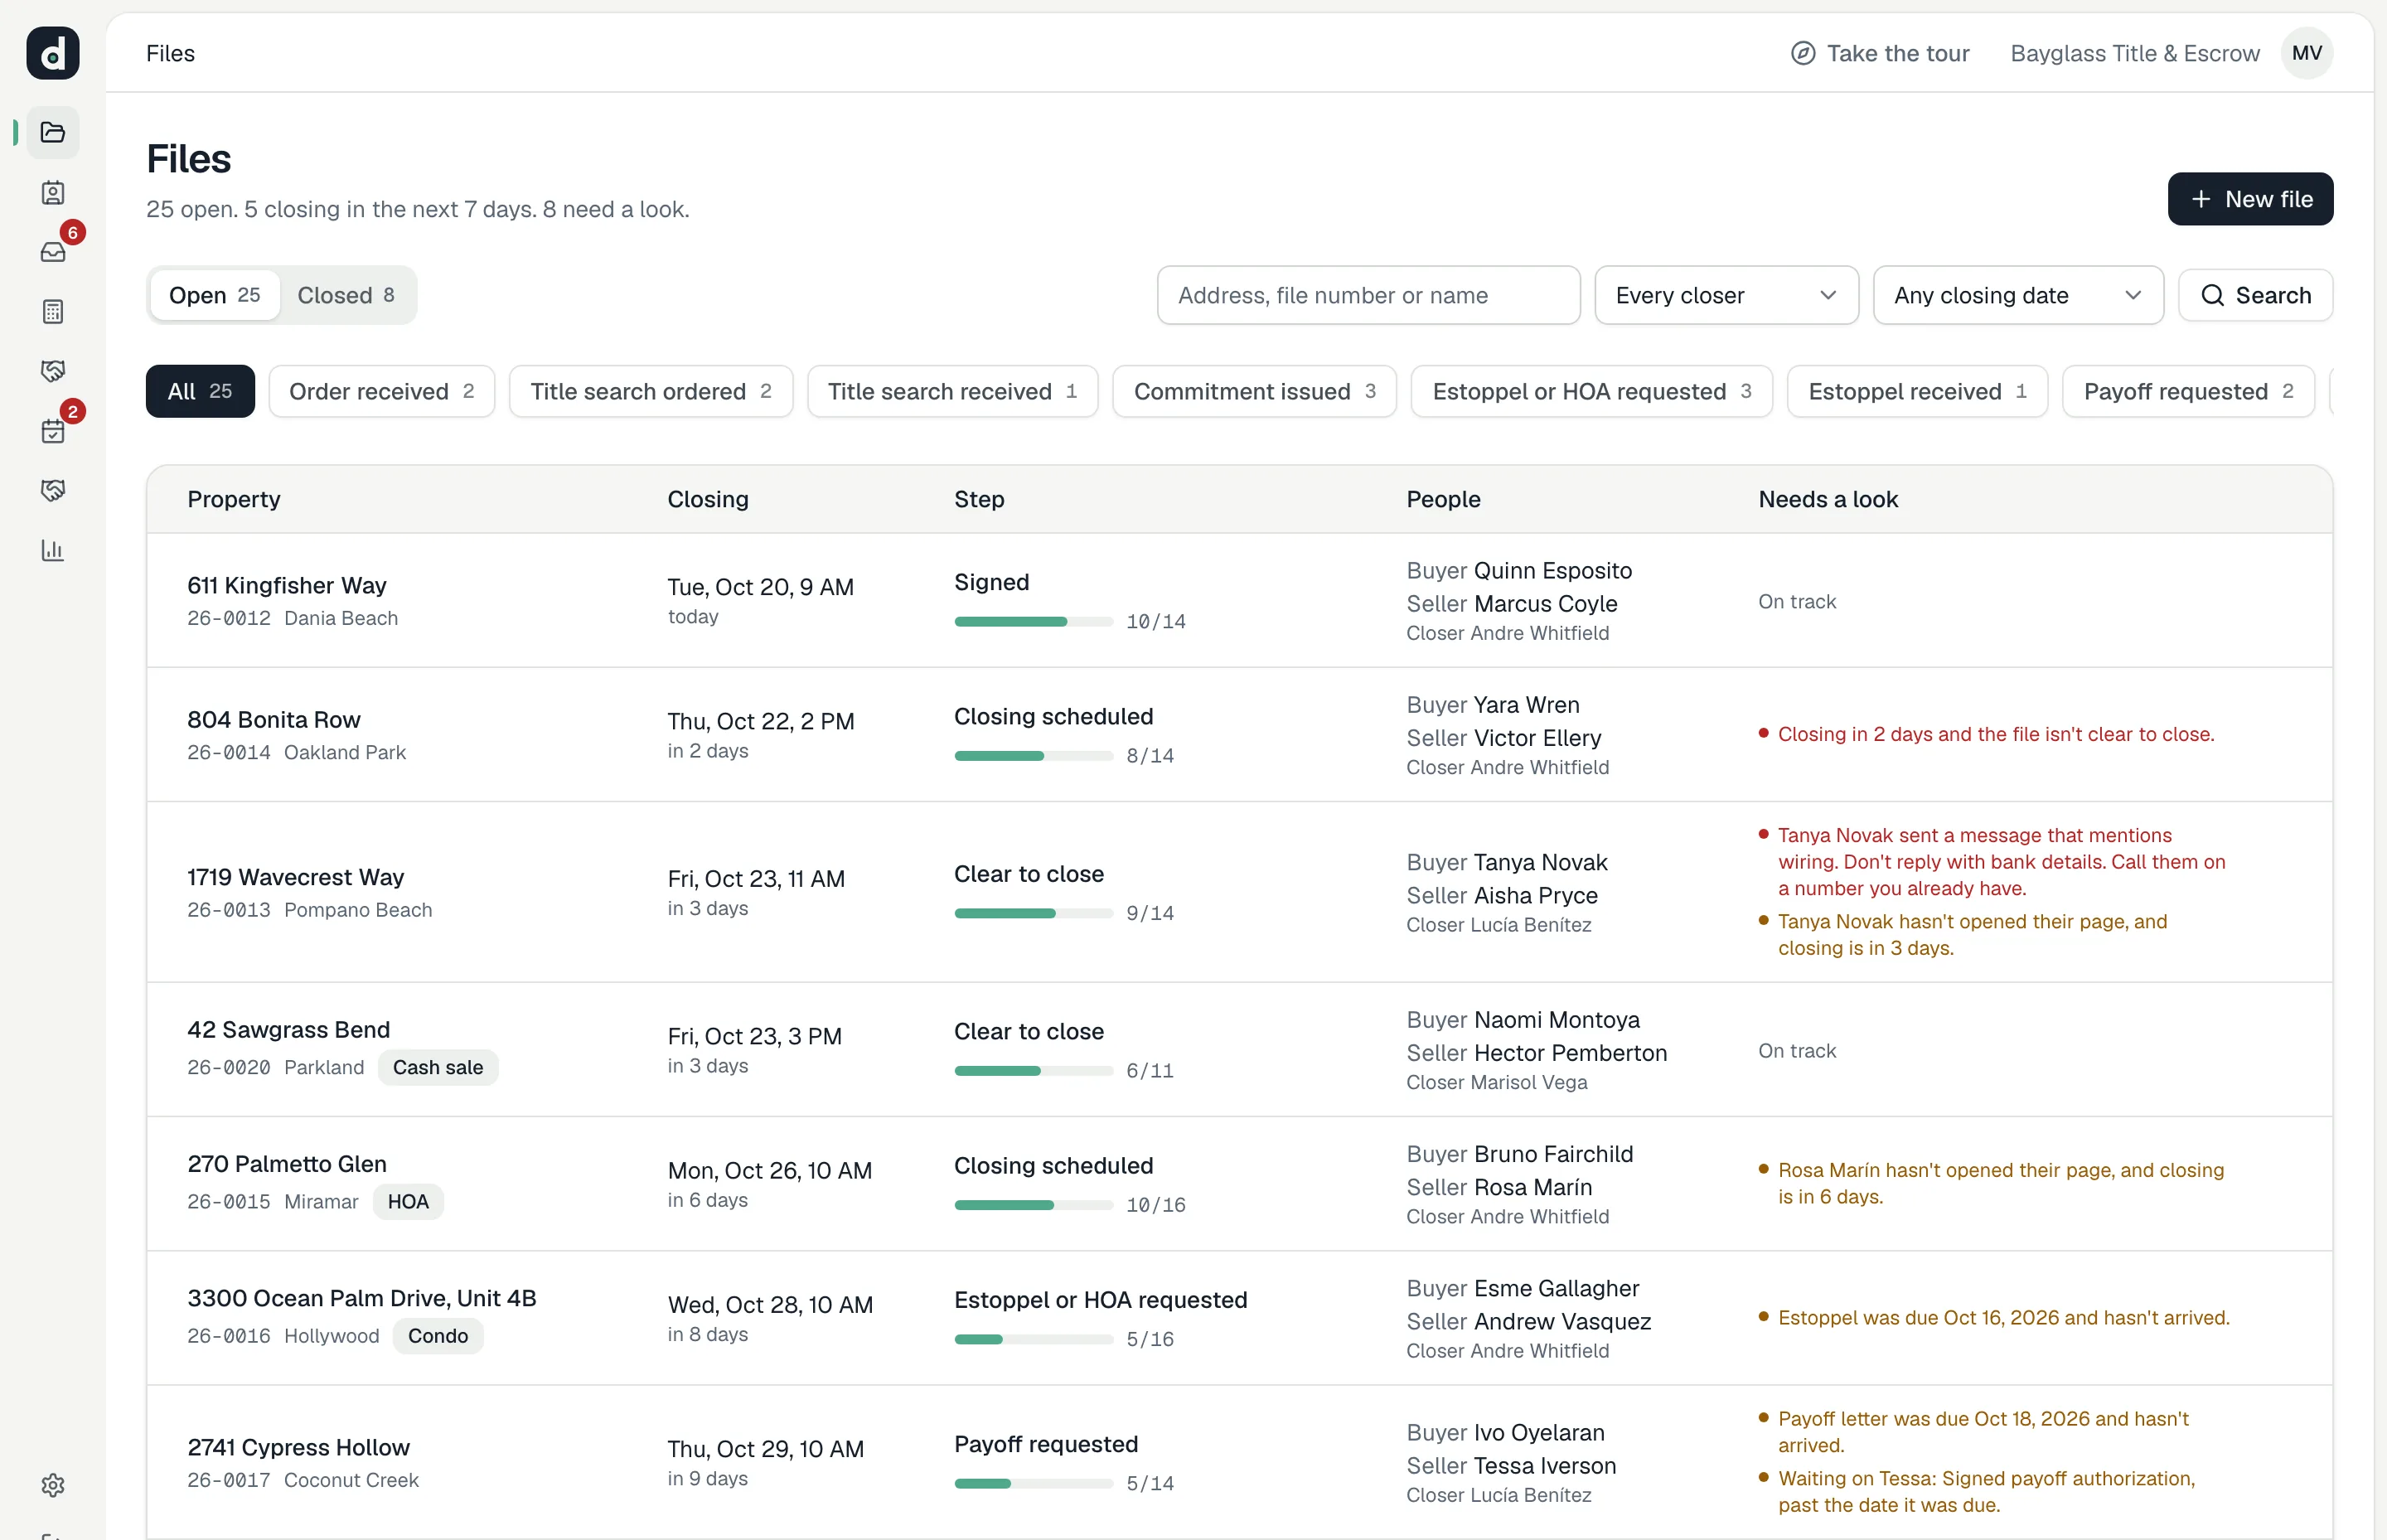The width and height of the screenshot is (2387, 1540).
Task: Filter by Title search ordered step
Action: pos(651,391)
